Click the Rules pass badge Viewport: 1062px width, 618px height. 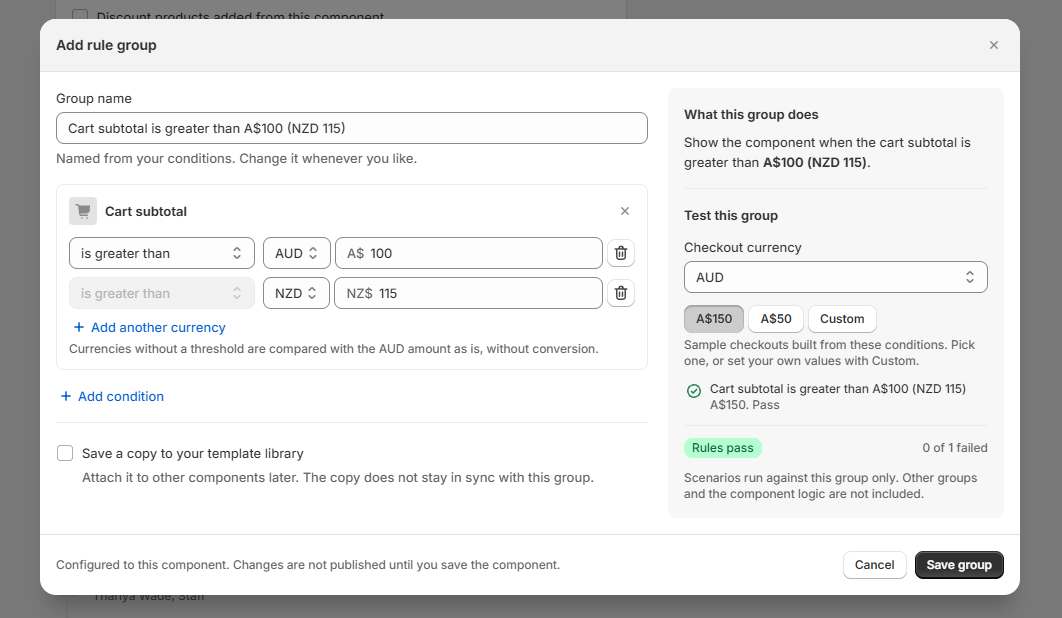click(x=723, y=448)
